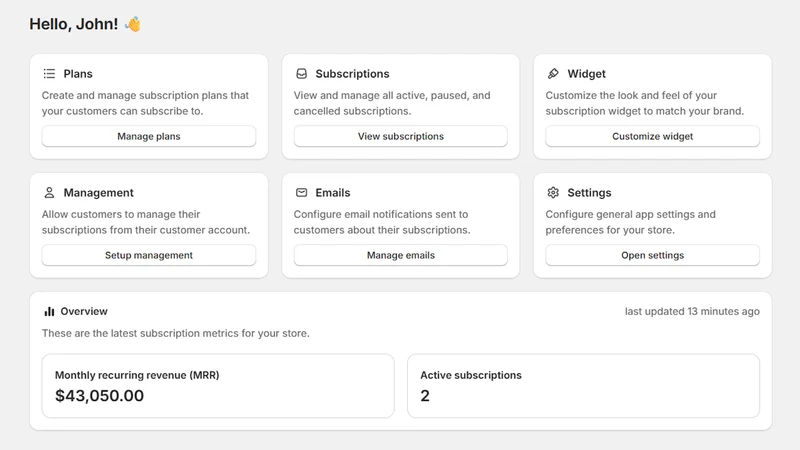800x450 pixels.
Task: Click the Overview bar chart icon
Action: tap(49, 311)
